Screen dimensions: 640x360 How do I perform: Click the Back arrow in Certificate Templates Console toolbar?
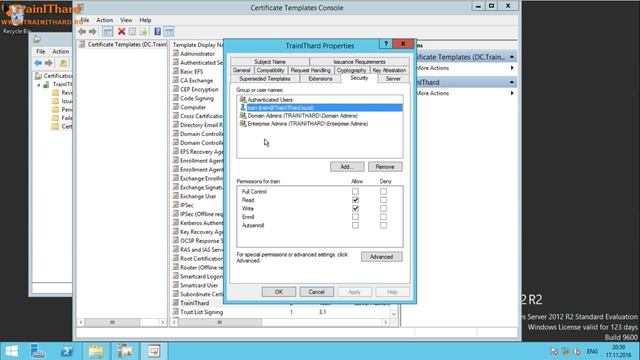click(82, 31)
